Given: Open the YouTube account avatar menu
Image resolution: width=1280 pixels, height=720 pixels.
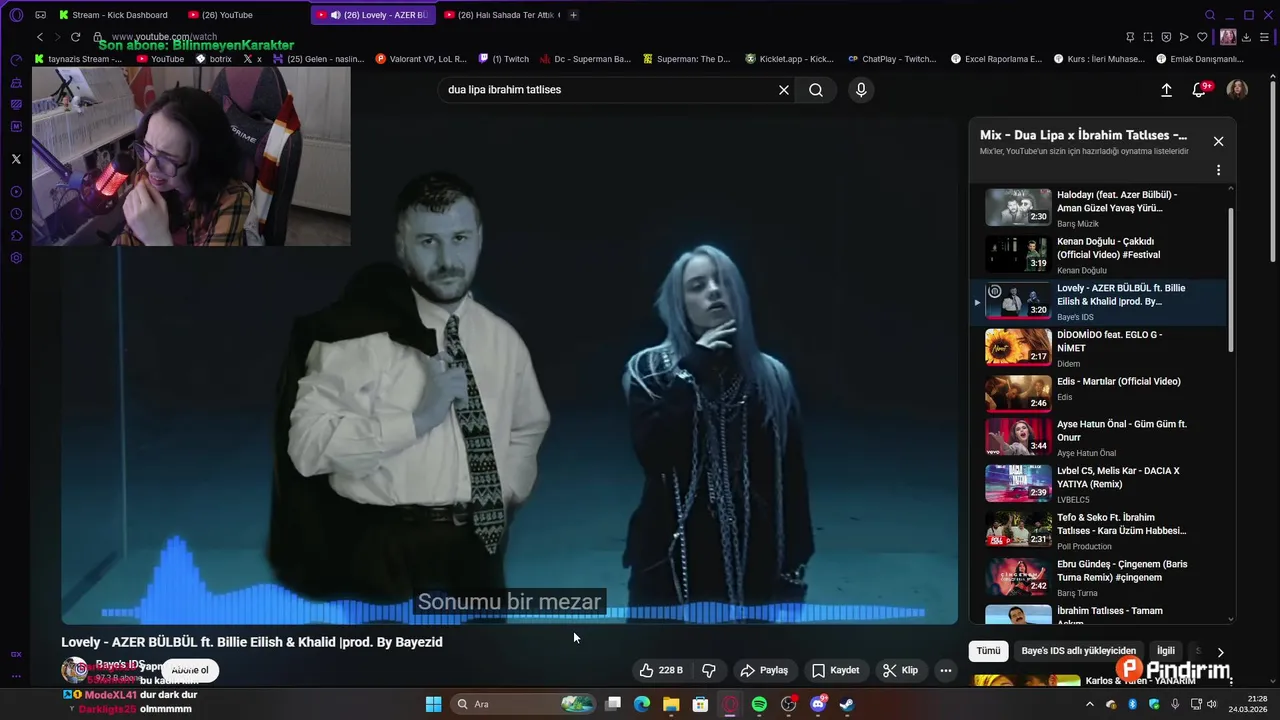Looking at the screenshot, I should (1237, 90).
